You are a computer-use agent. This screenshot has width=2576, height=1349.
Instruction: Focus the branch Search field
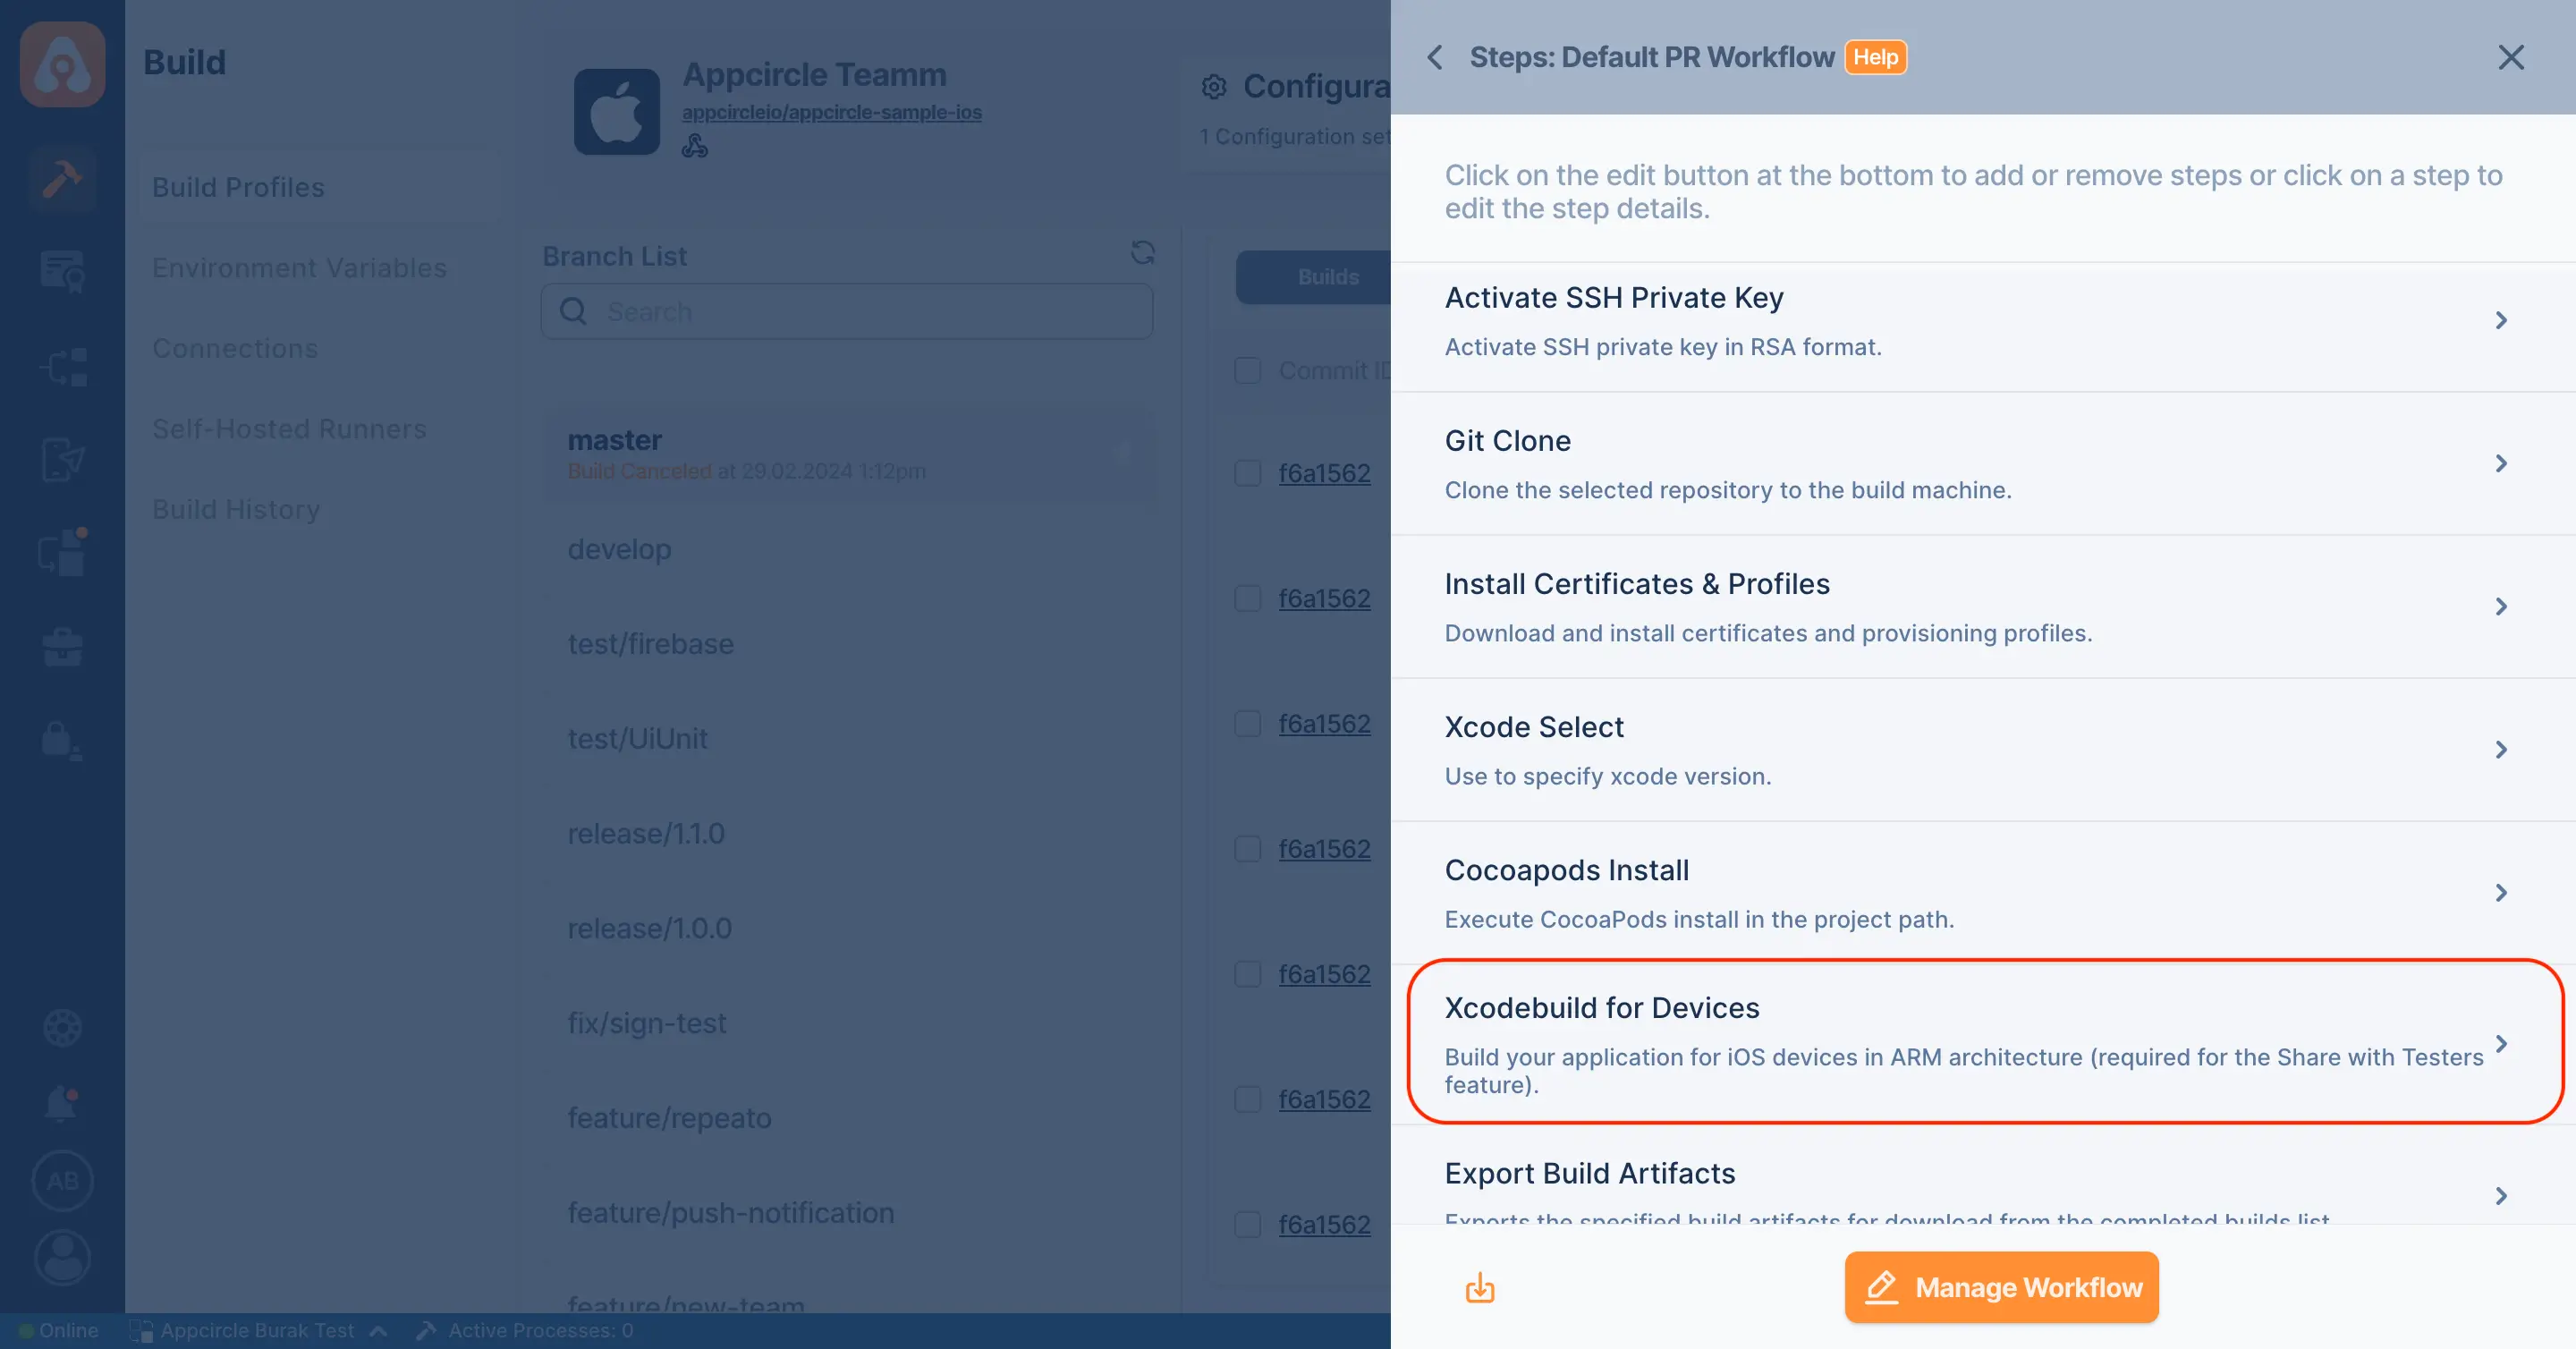(x=847, y=311)
